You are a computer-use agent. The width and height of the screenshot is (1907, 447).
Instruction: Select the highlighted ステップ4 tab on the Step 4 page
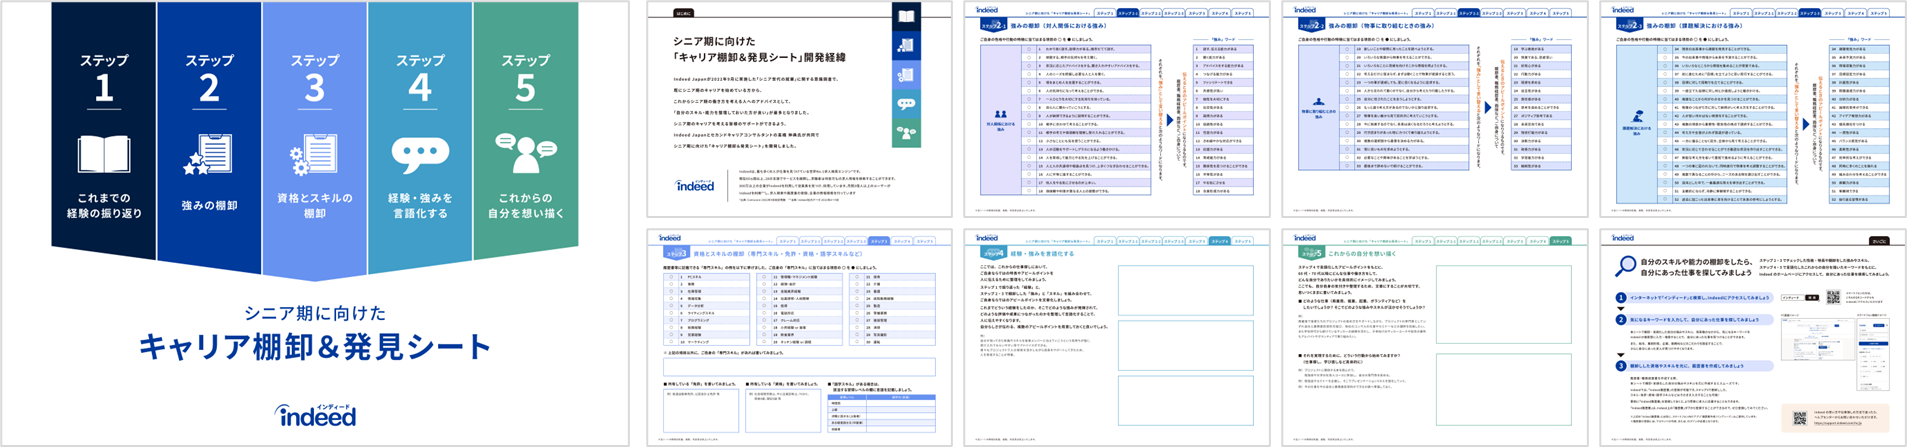(1220, 241)
